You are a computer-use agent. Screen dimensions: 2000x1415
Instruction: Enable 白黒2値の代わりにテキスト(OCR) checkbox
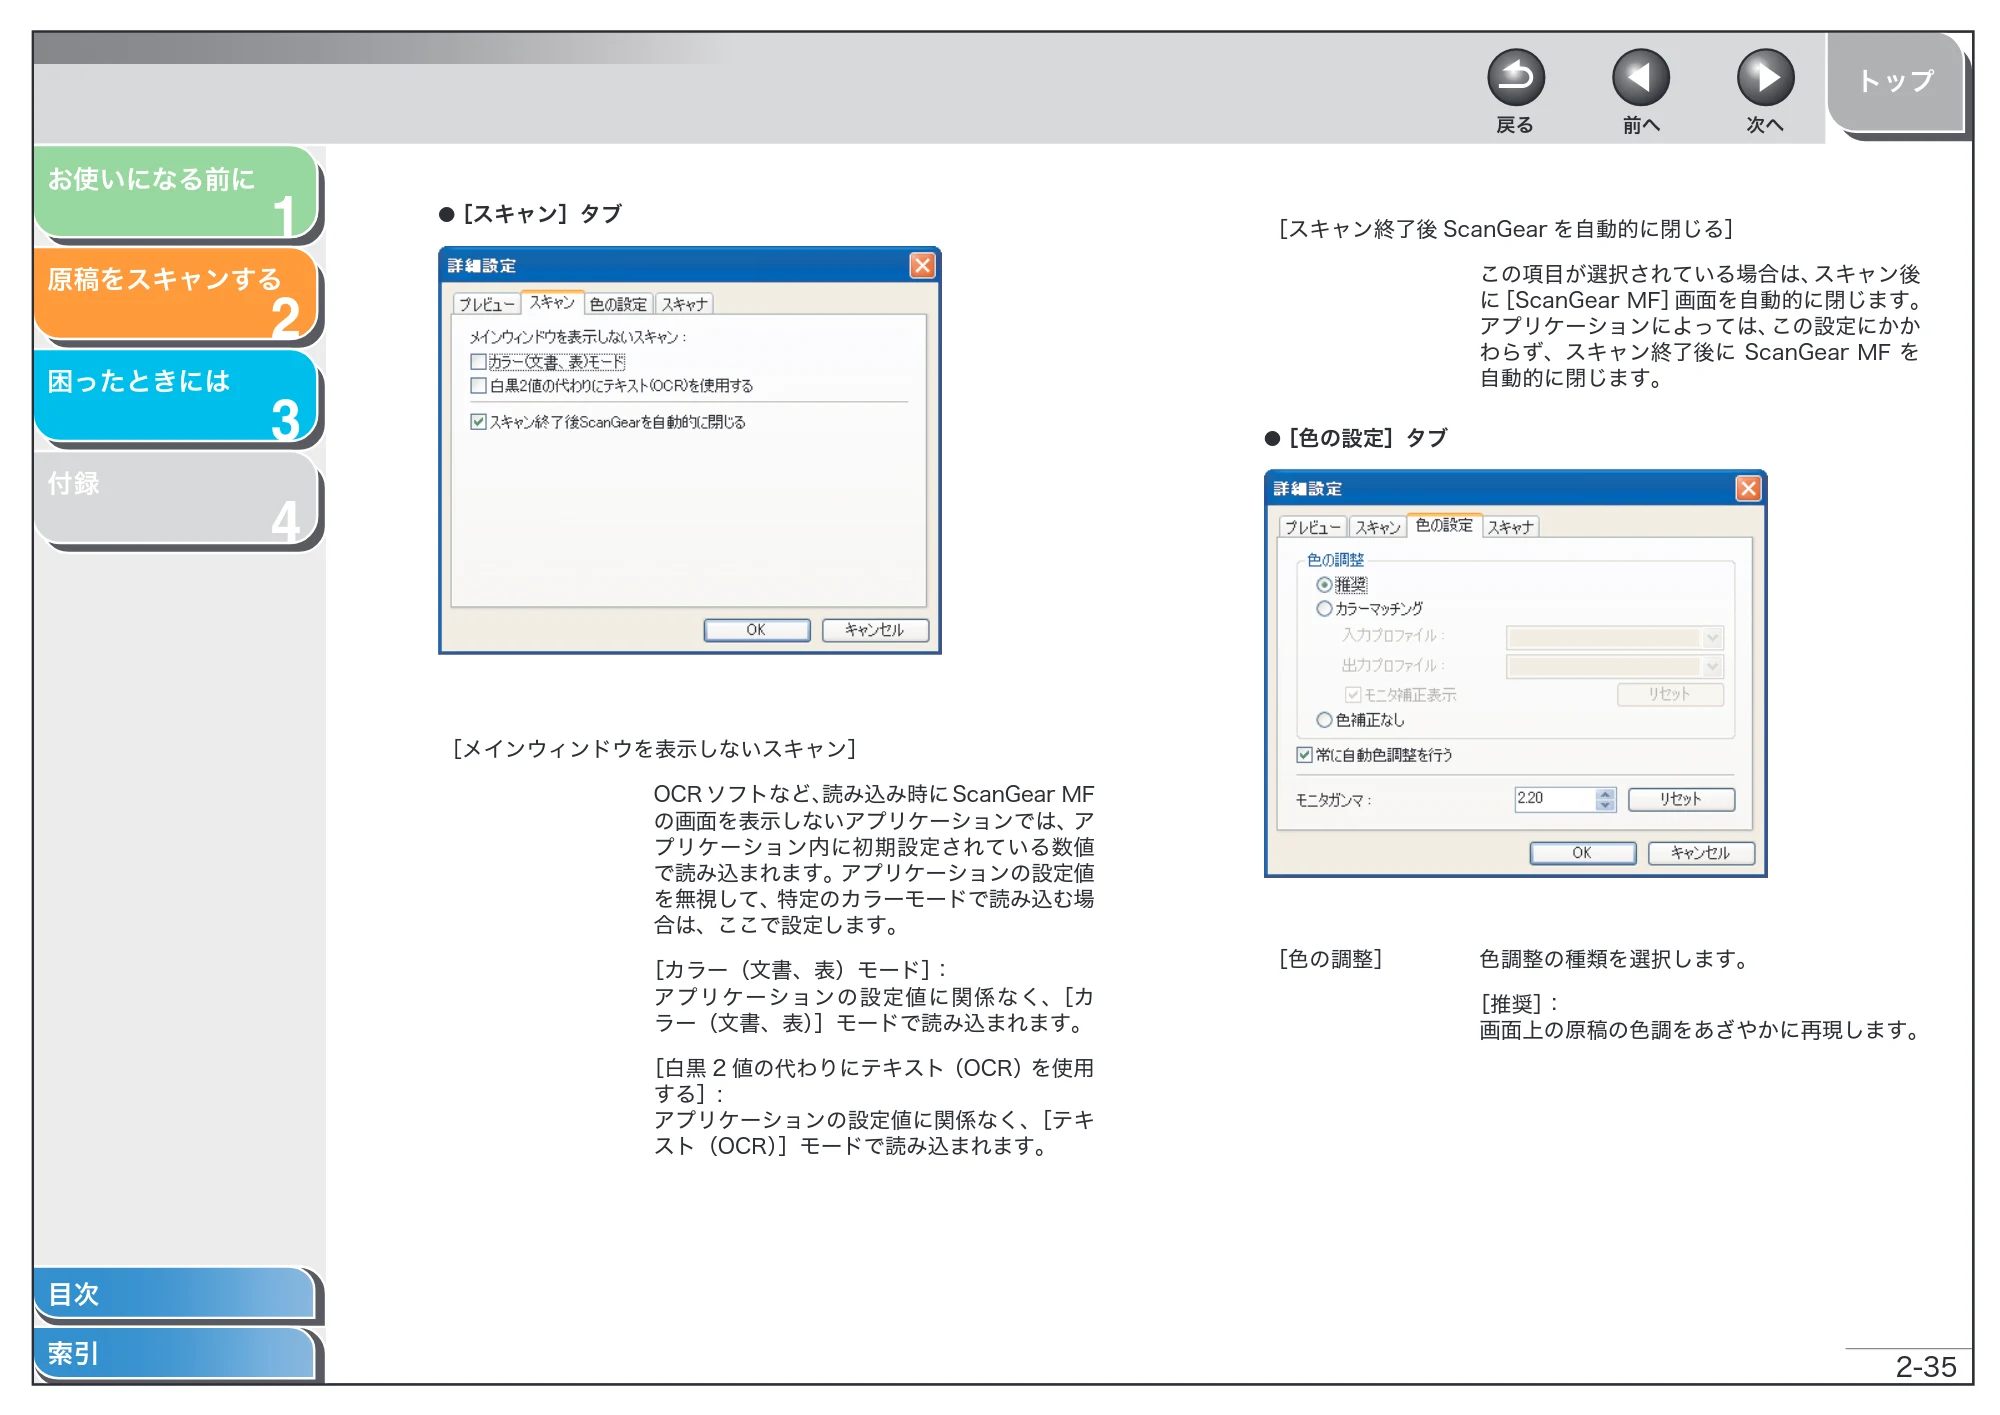[x=478, y=386]
